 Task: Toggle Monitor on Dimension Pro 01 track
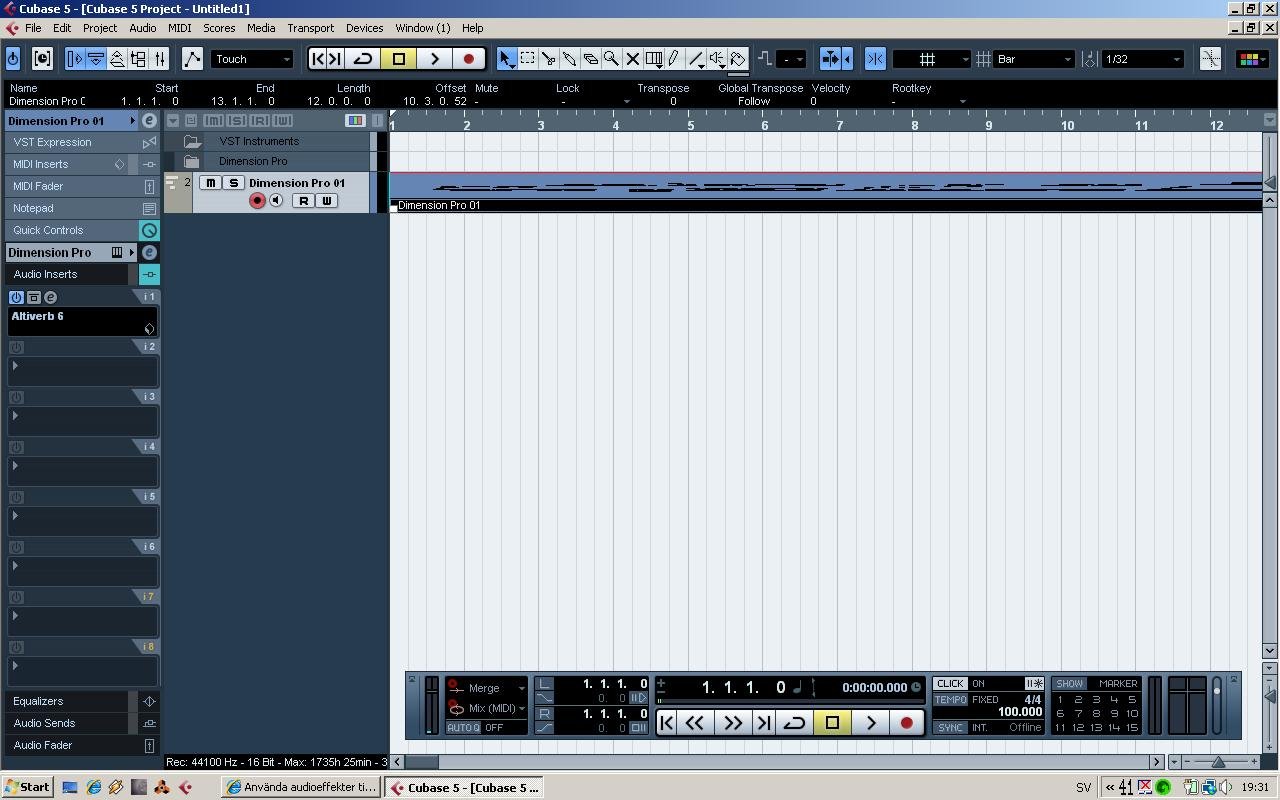pos(277,201)
